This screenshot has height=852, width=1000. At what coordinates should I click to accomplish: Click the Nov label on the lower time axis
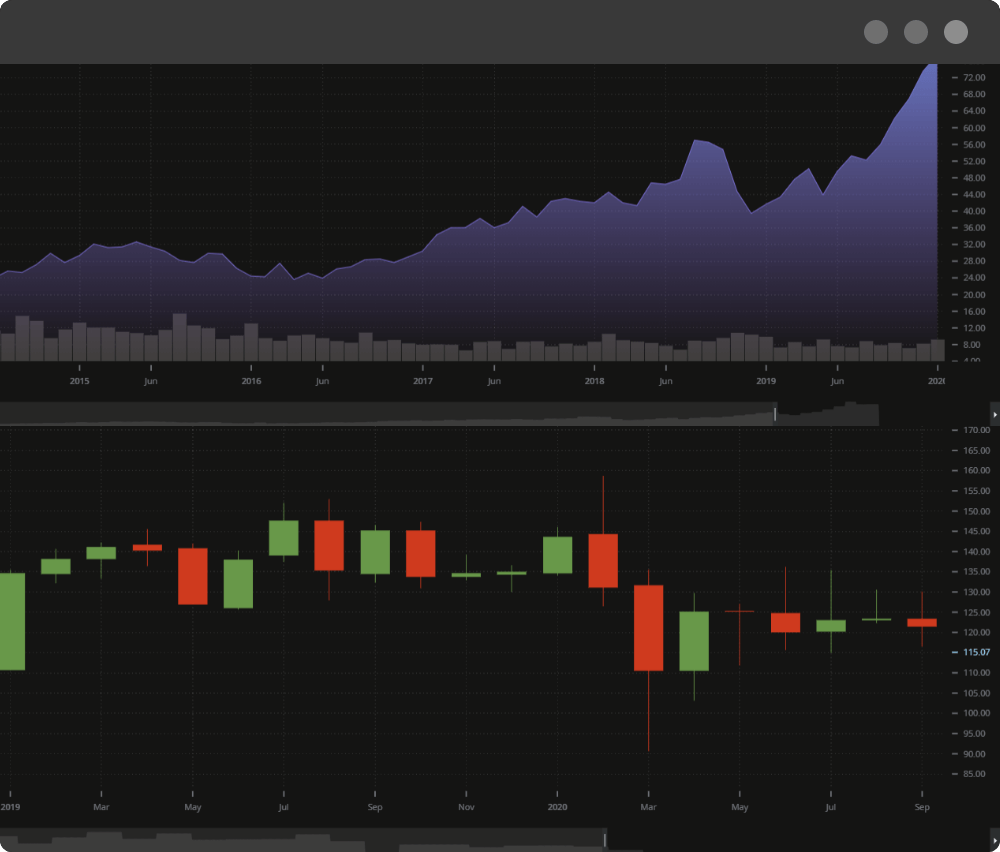point(466,807)
